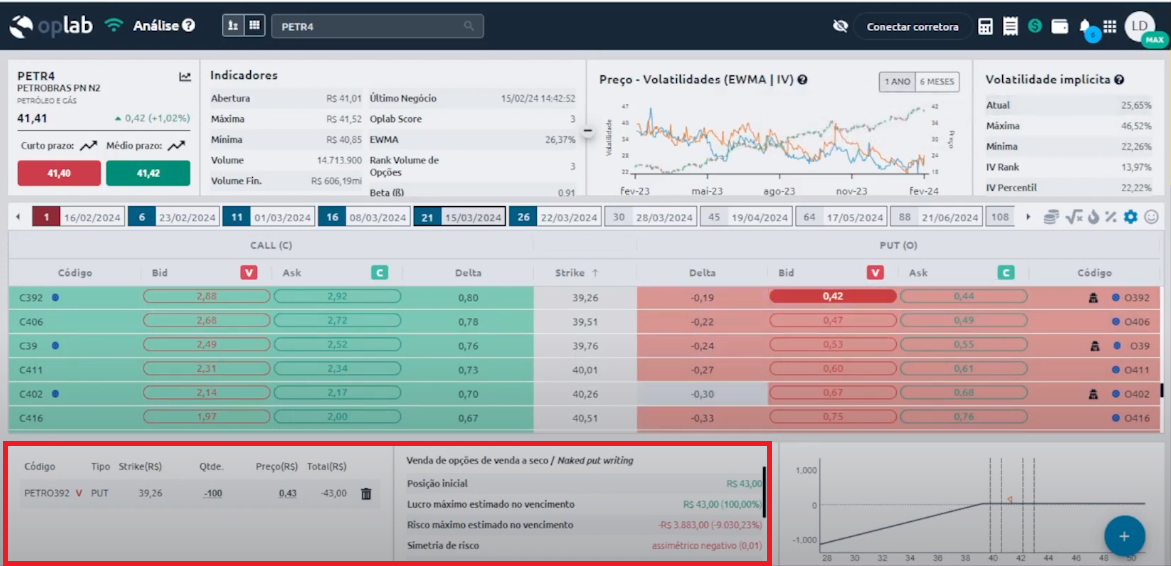Delete the PETRO392 position with trash icon
The image size is (1171, 566).
[366, 493]
